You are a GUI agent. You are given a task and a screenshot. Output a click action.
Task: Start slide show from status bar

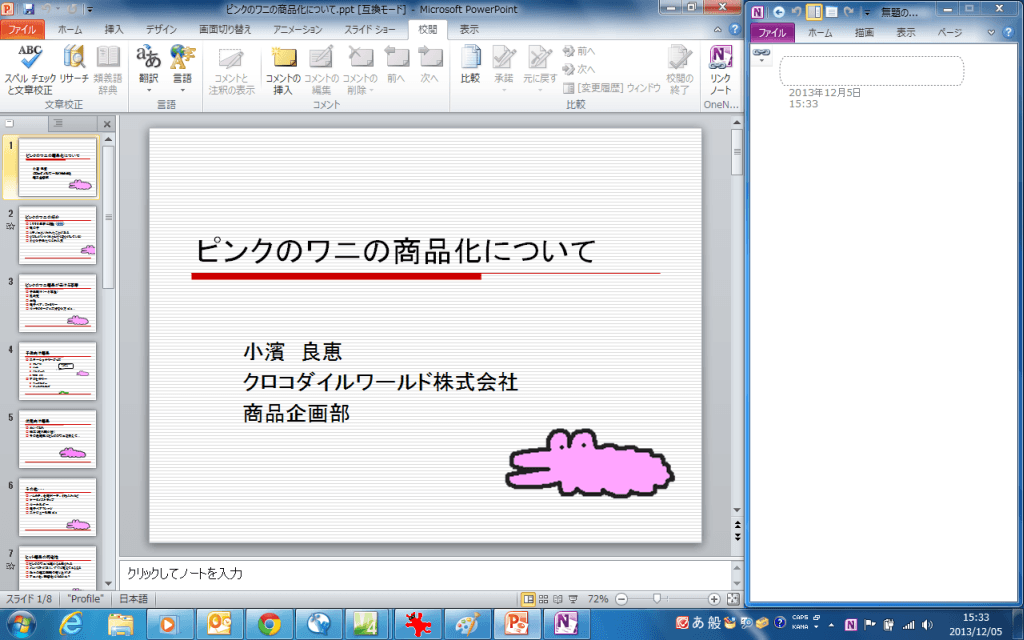click(x=573, y=599)
